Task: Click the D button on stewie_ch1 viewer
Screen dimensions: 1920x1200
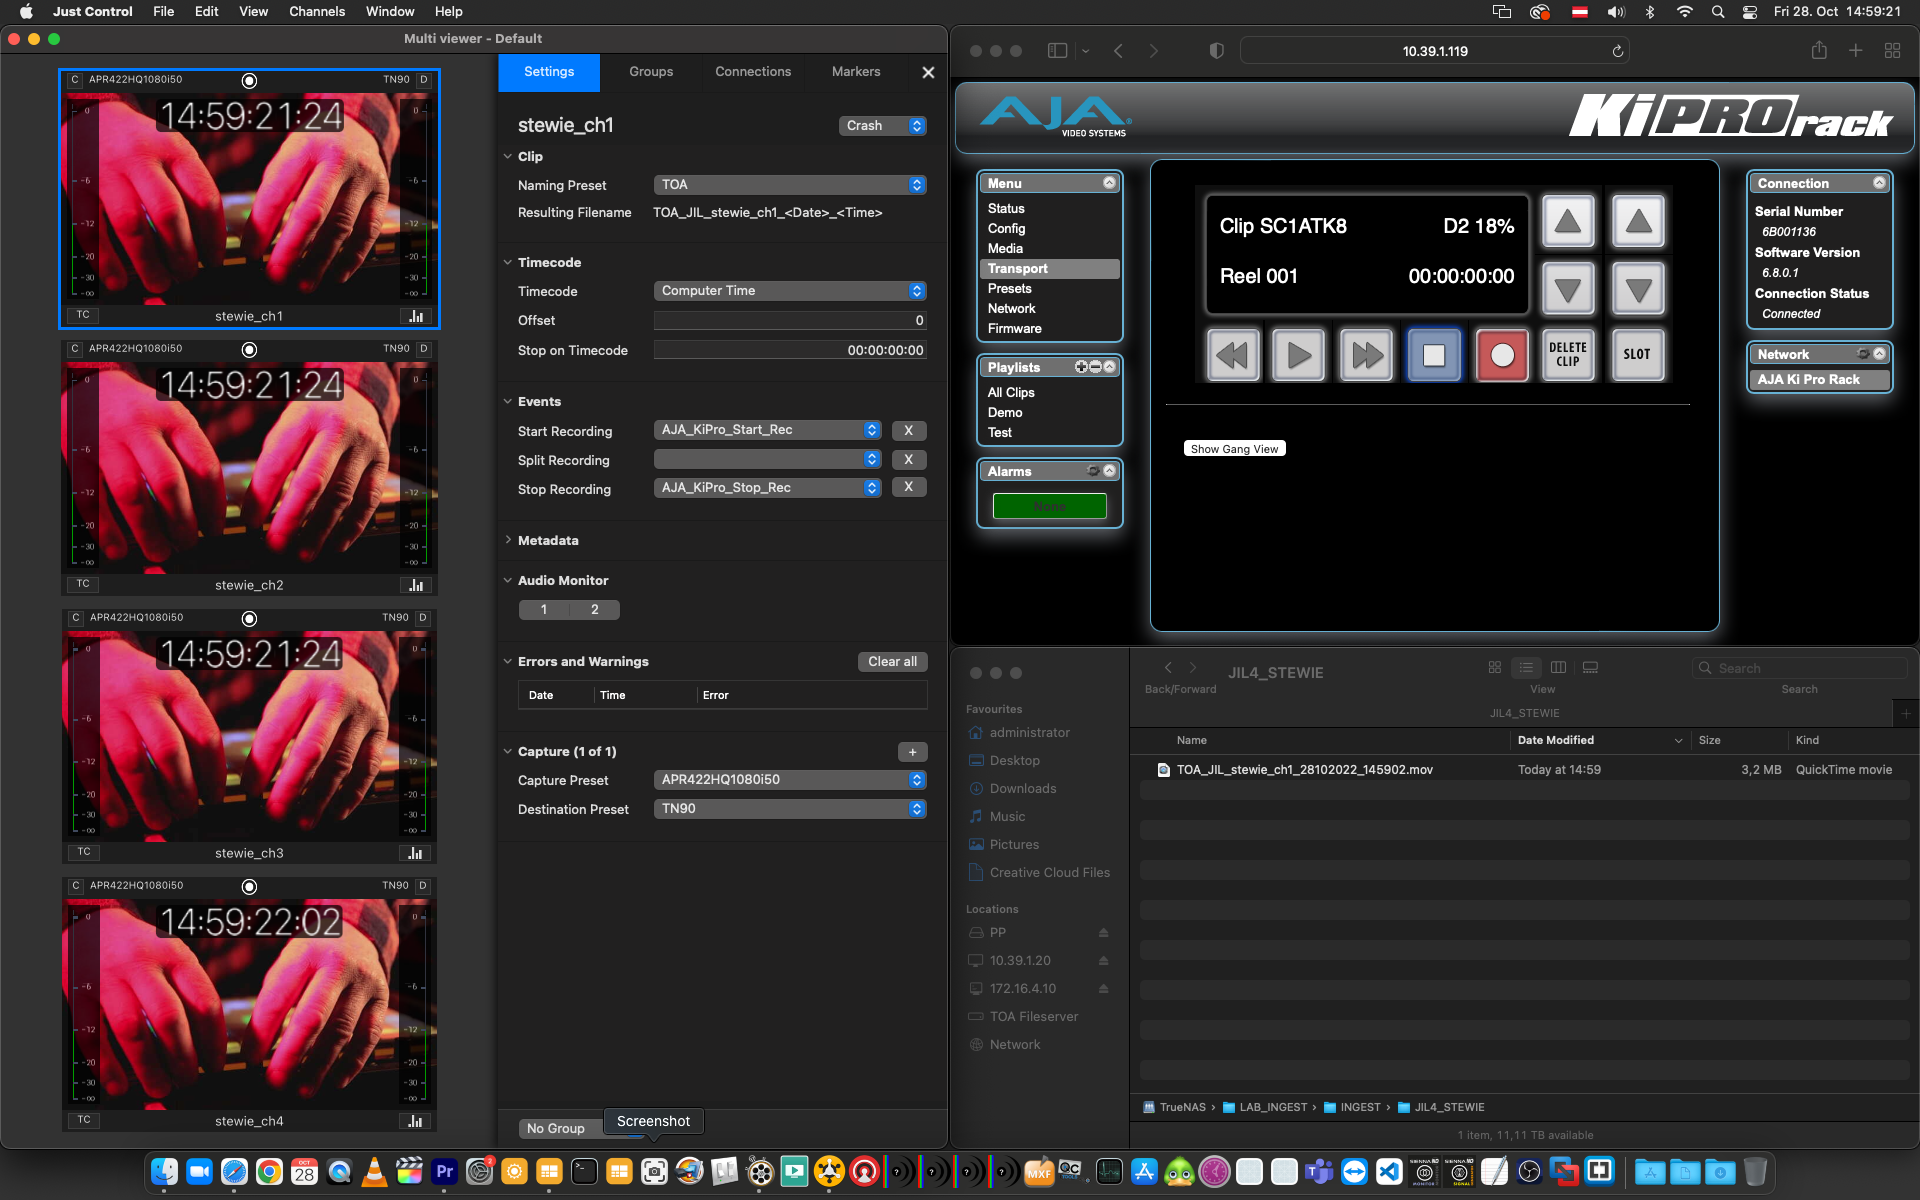Action: (423, 79)
